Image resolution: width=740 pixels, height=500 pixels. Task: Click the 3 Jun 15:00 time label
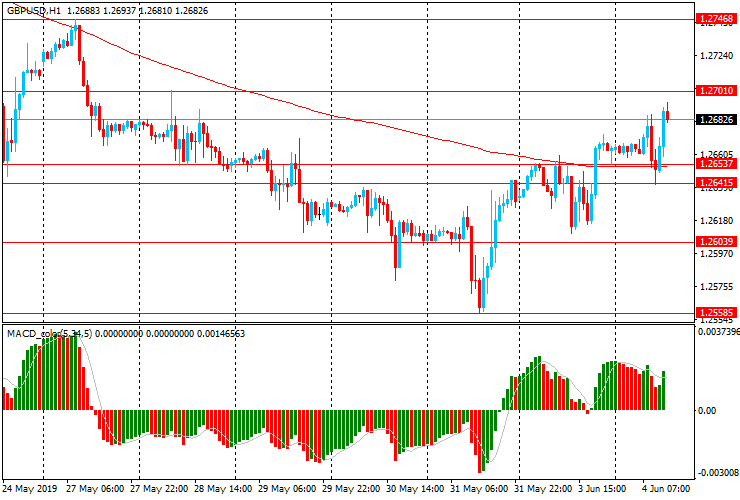602,488
